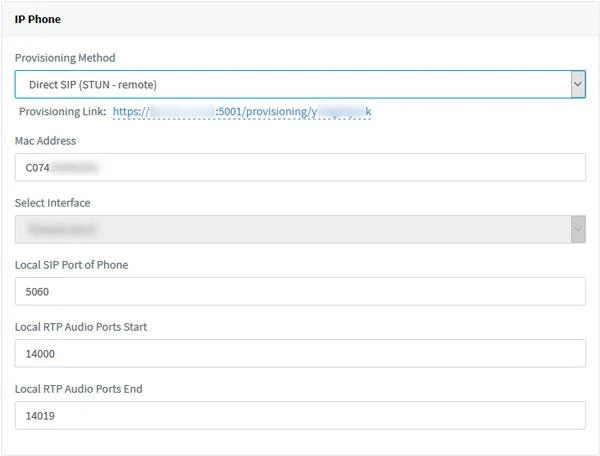Click the Local RTP Audio Ports End label

click(x=80, y=389)
